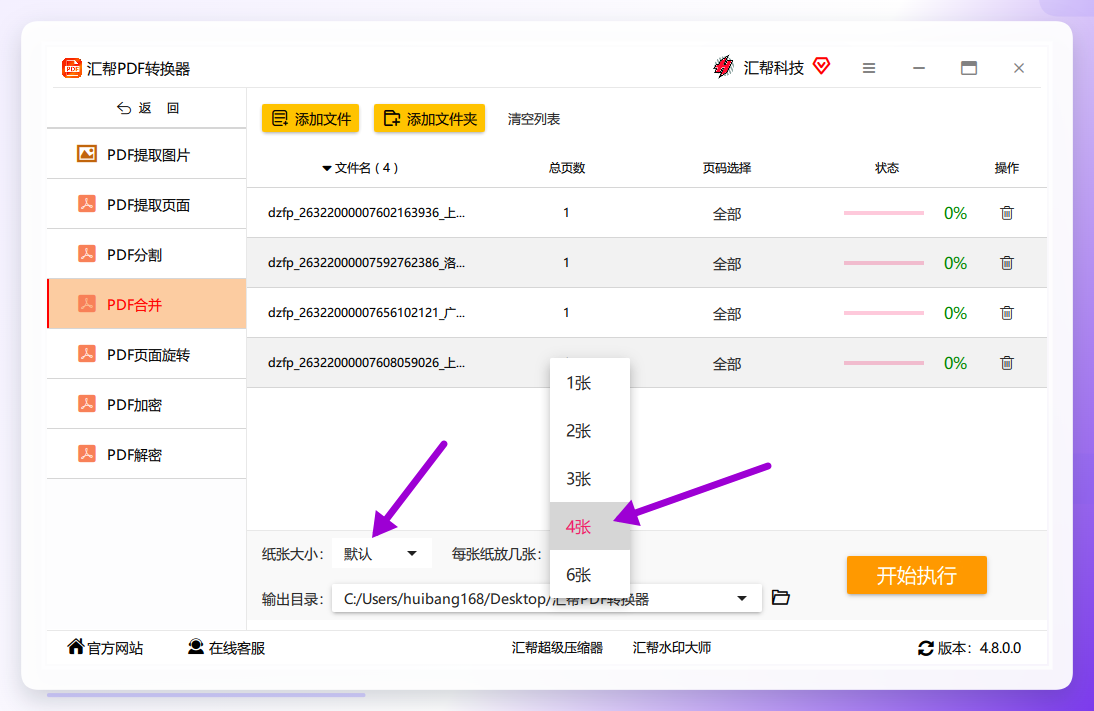Open PDF提取页面 in sidebar
1094x711 pixels.
click(147, 204)
